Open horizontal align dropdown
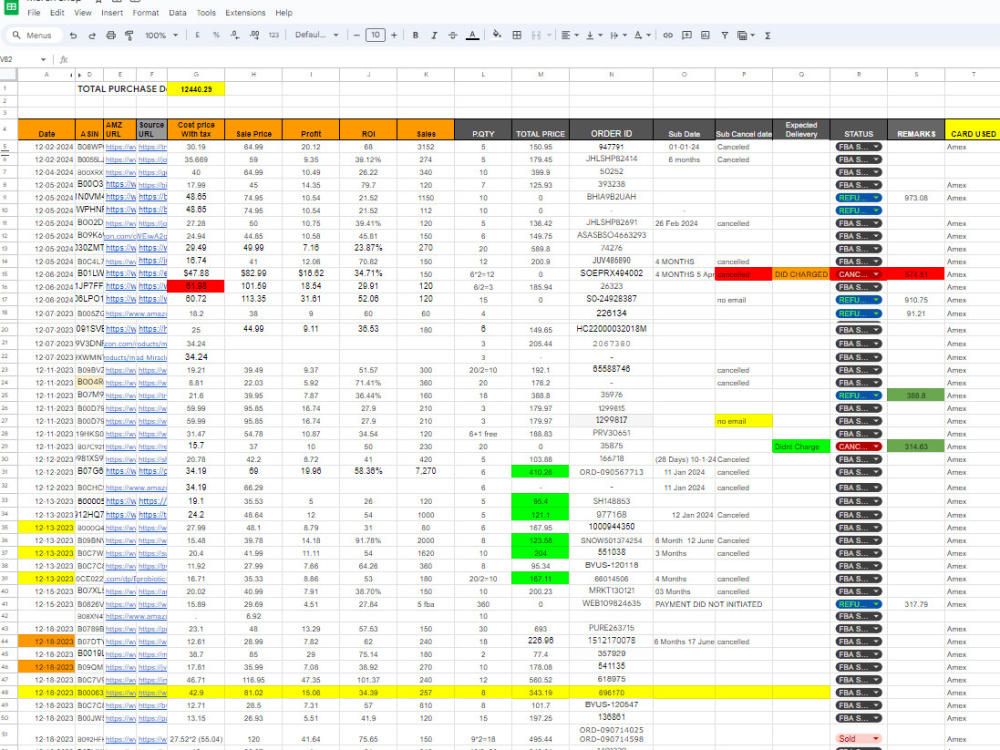Viewport: 1000px width, 750px height. (570, 36)
